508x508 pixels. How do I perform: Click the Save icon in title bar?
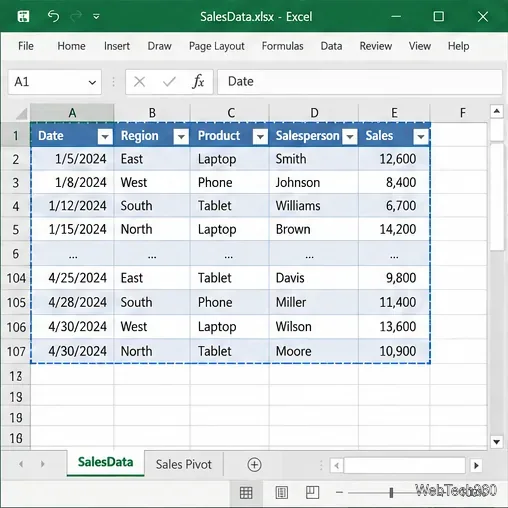(23, 16)
